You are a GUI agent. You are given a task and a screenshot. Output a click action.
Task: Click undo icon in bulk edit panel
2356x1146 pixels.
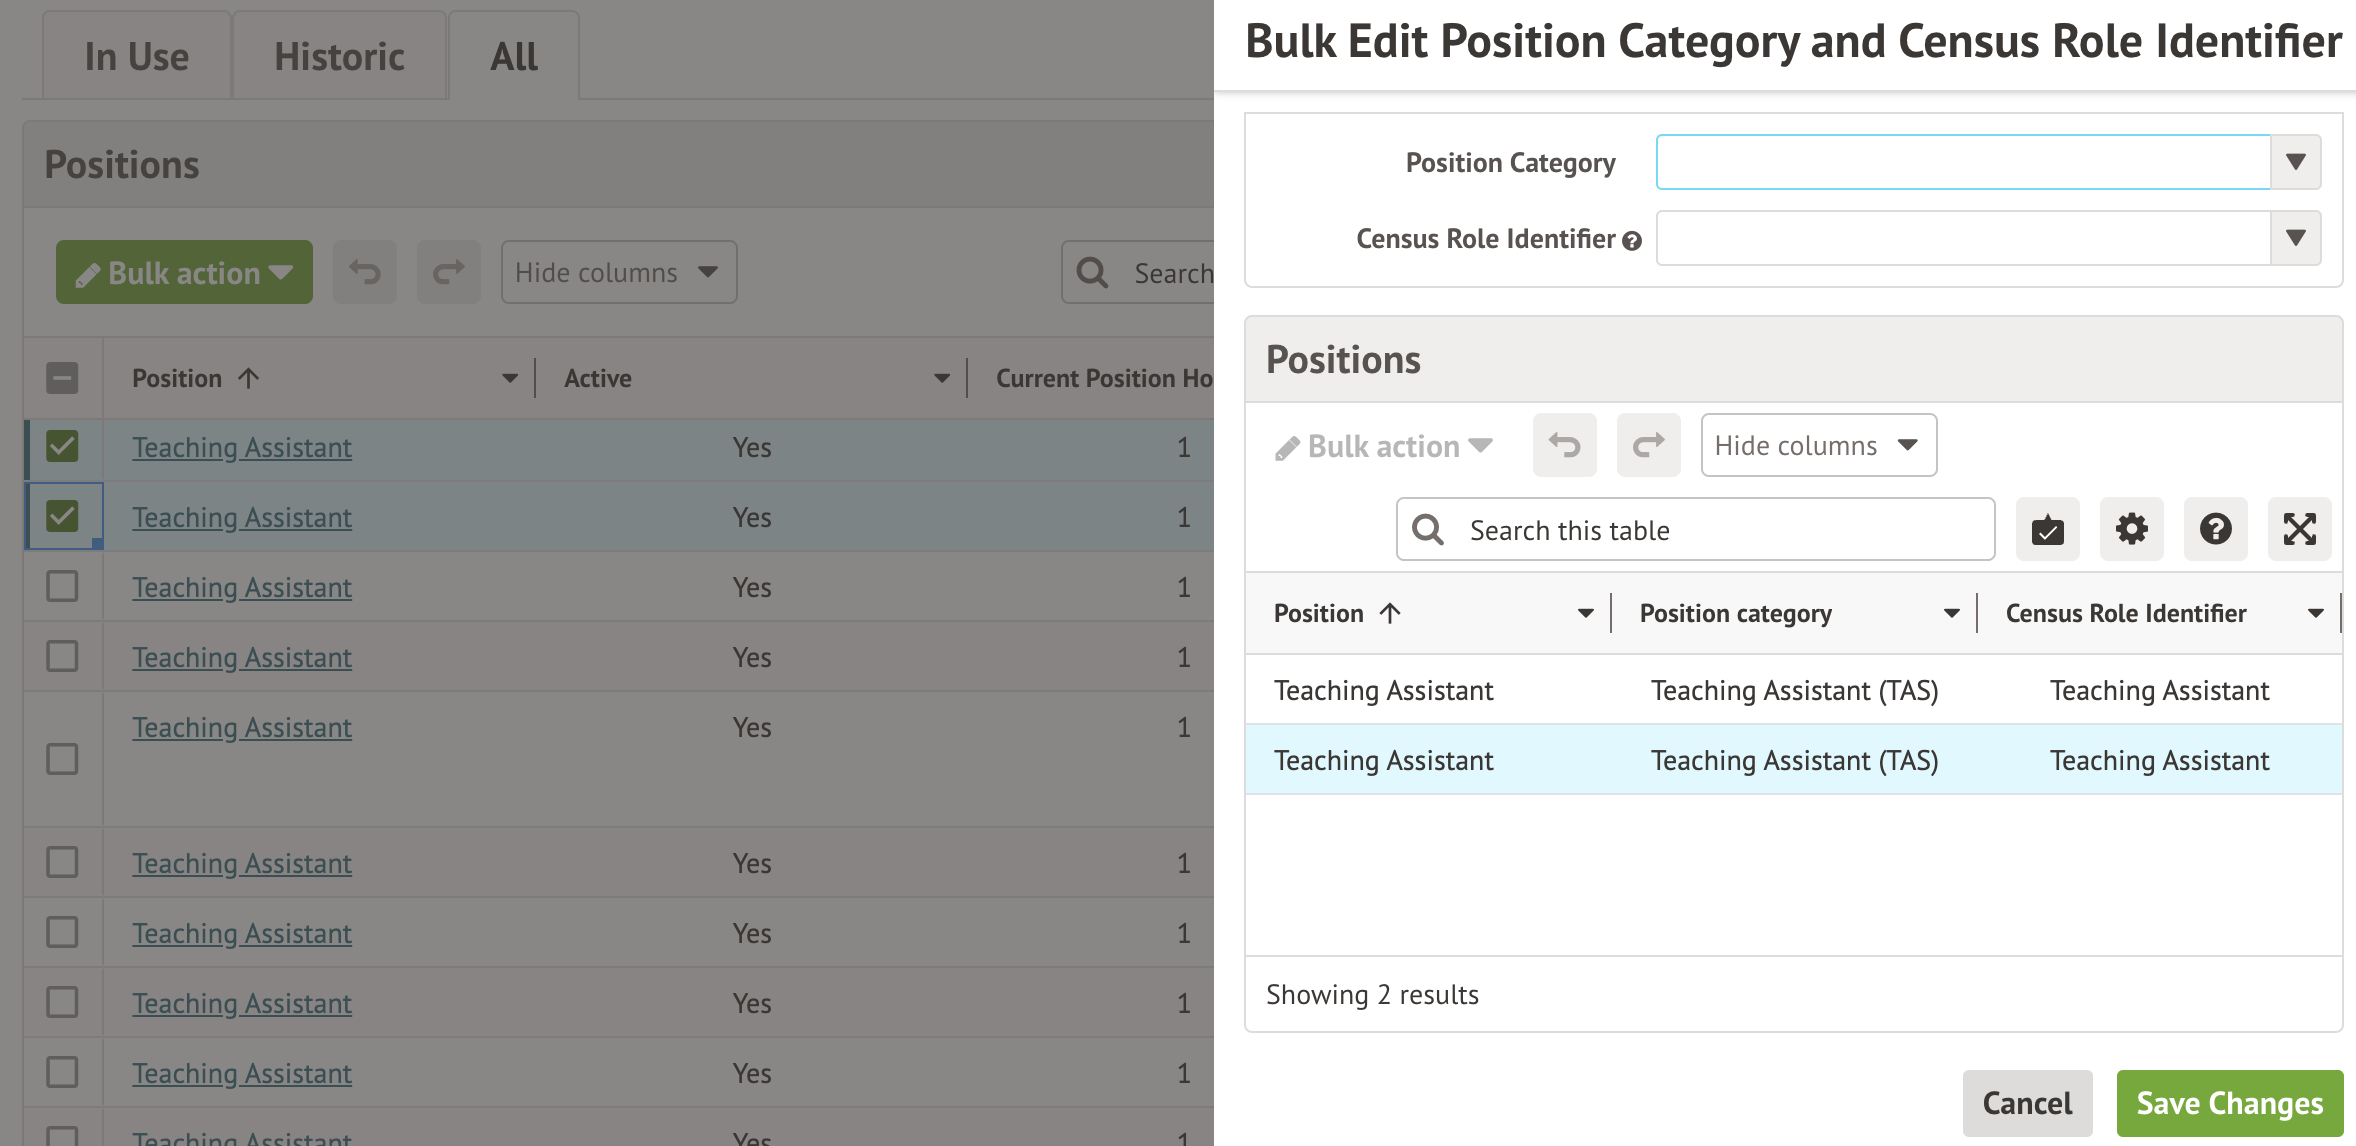tap(1564, 445)
